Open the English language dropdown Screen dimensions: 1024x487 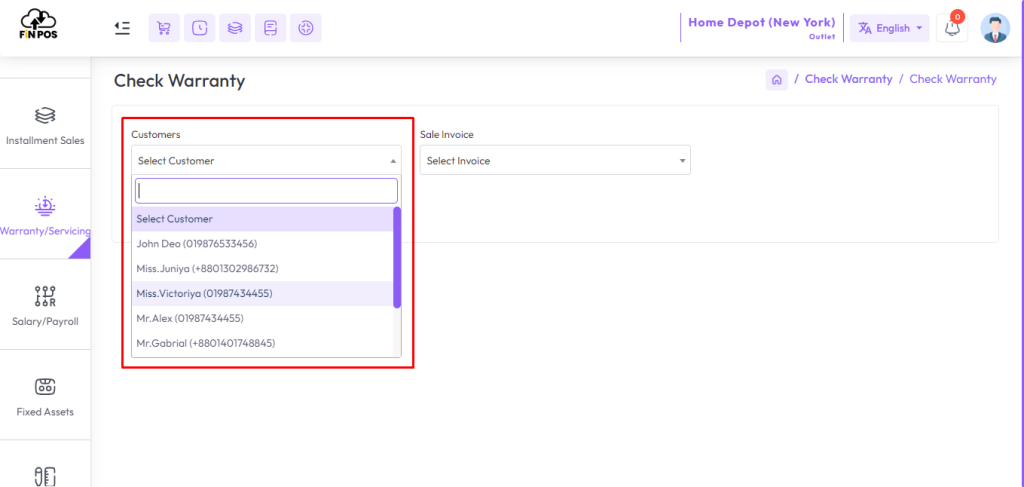click(889, 28)
